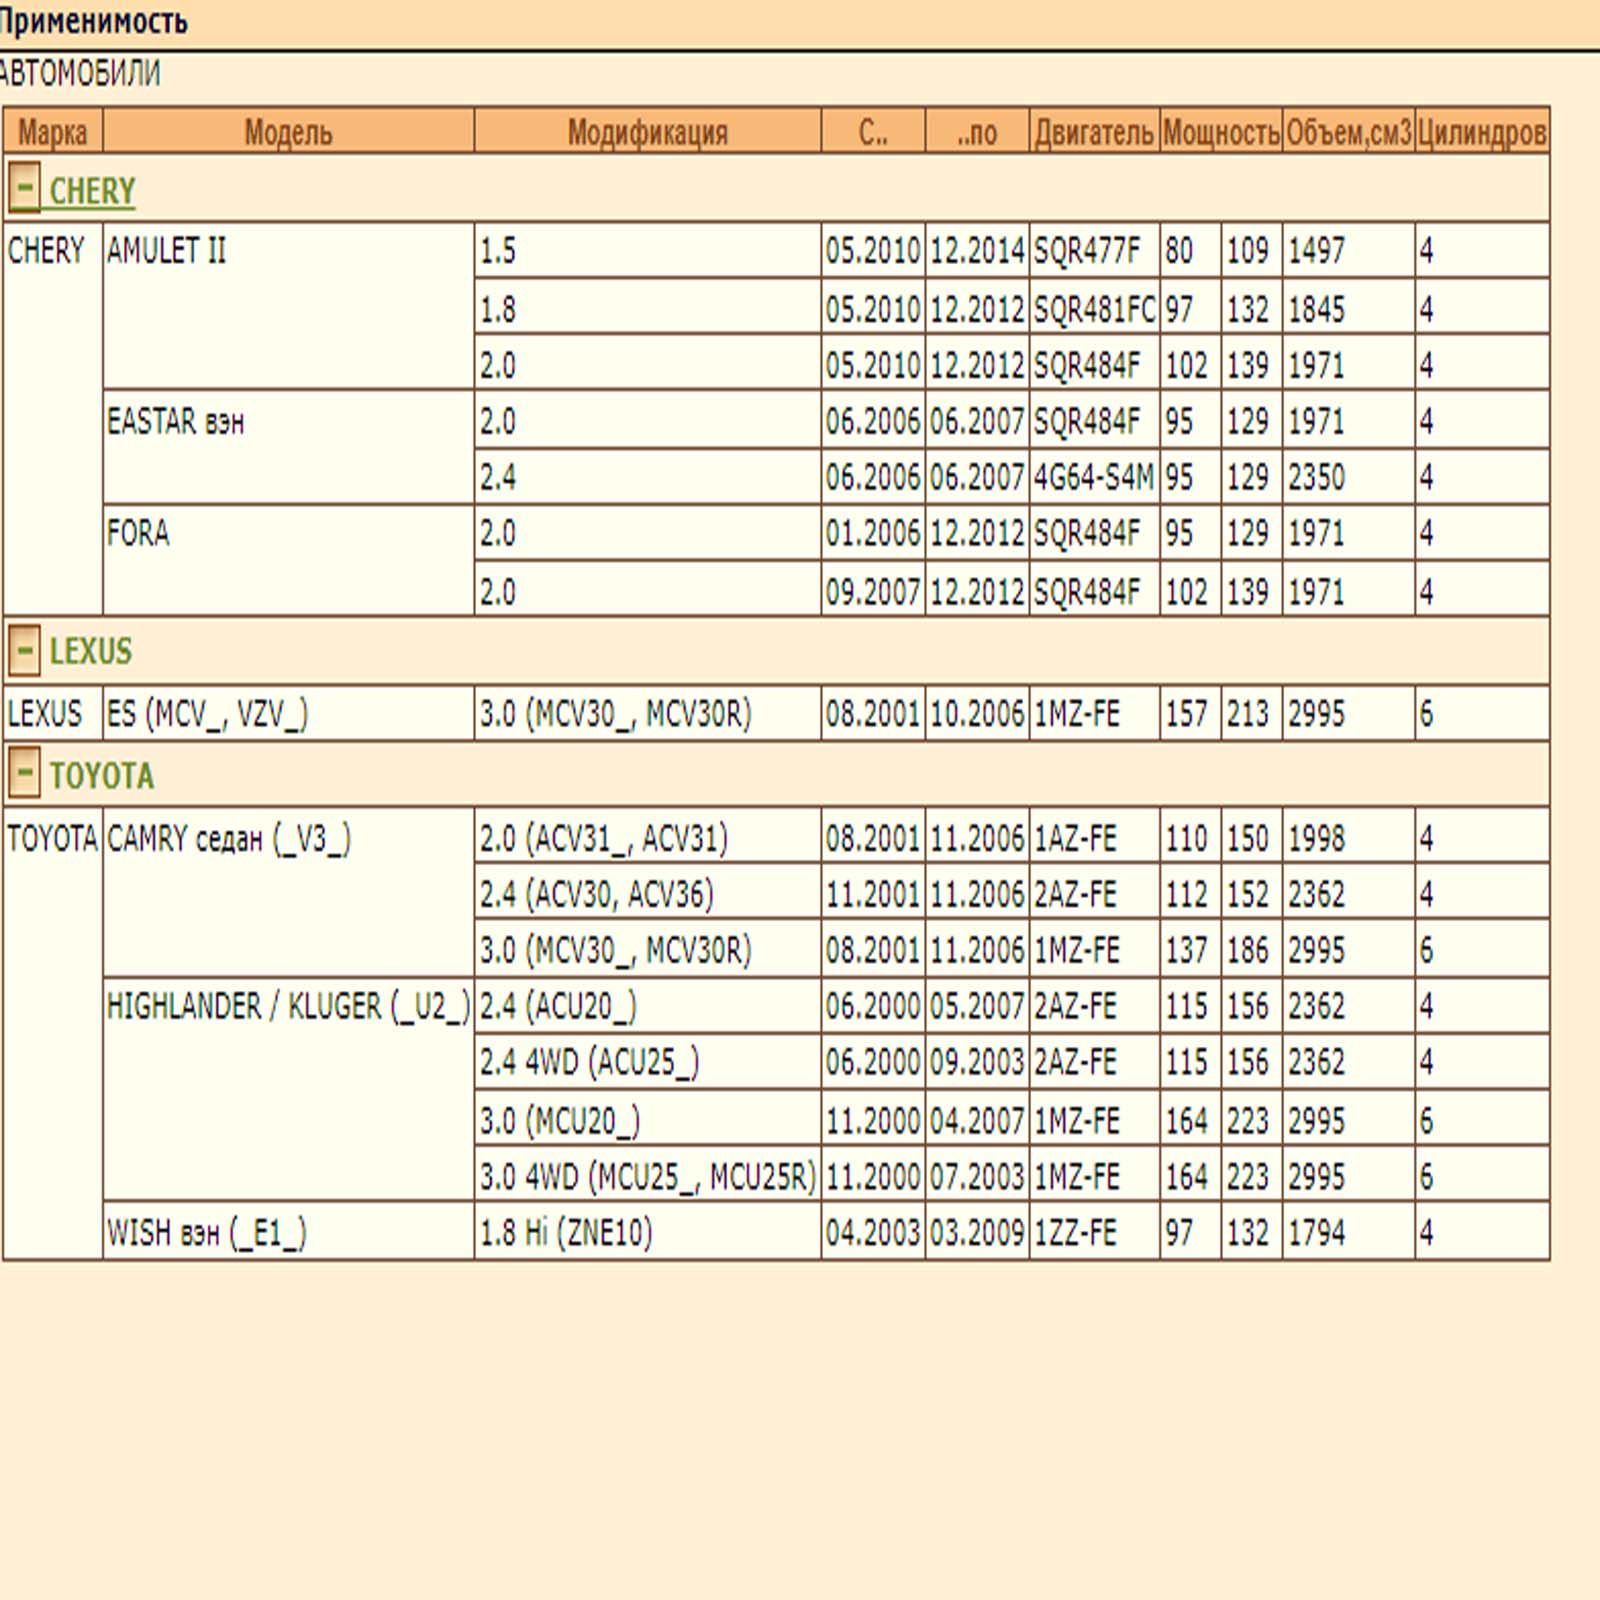Click the 1497 volume value
This screenshot has width=1600, height=1600.
click(x=1316, y=250)
